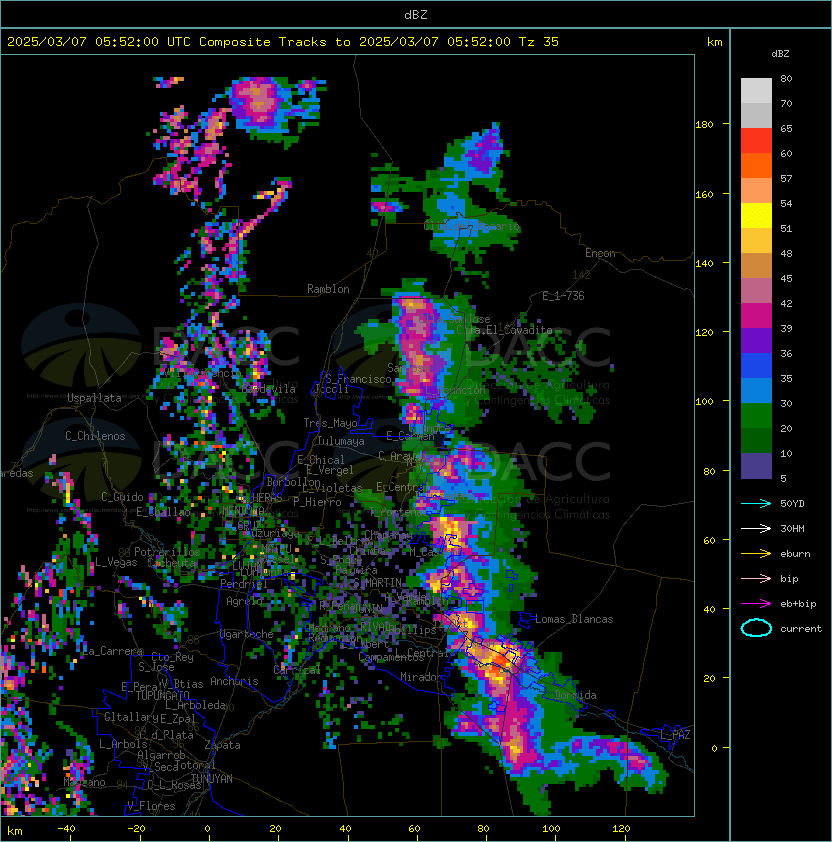
Task: Click the 'current' legend label text
Action: (801, 629)
